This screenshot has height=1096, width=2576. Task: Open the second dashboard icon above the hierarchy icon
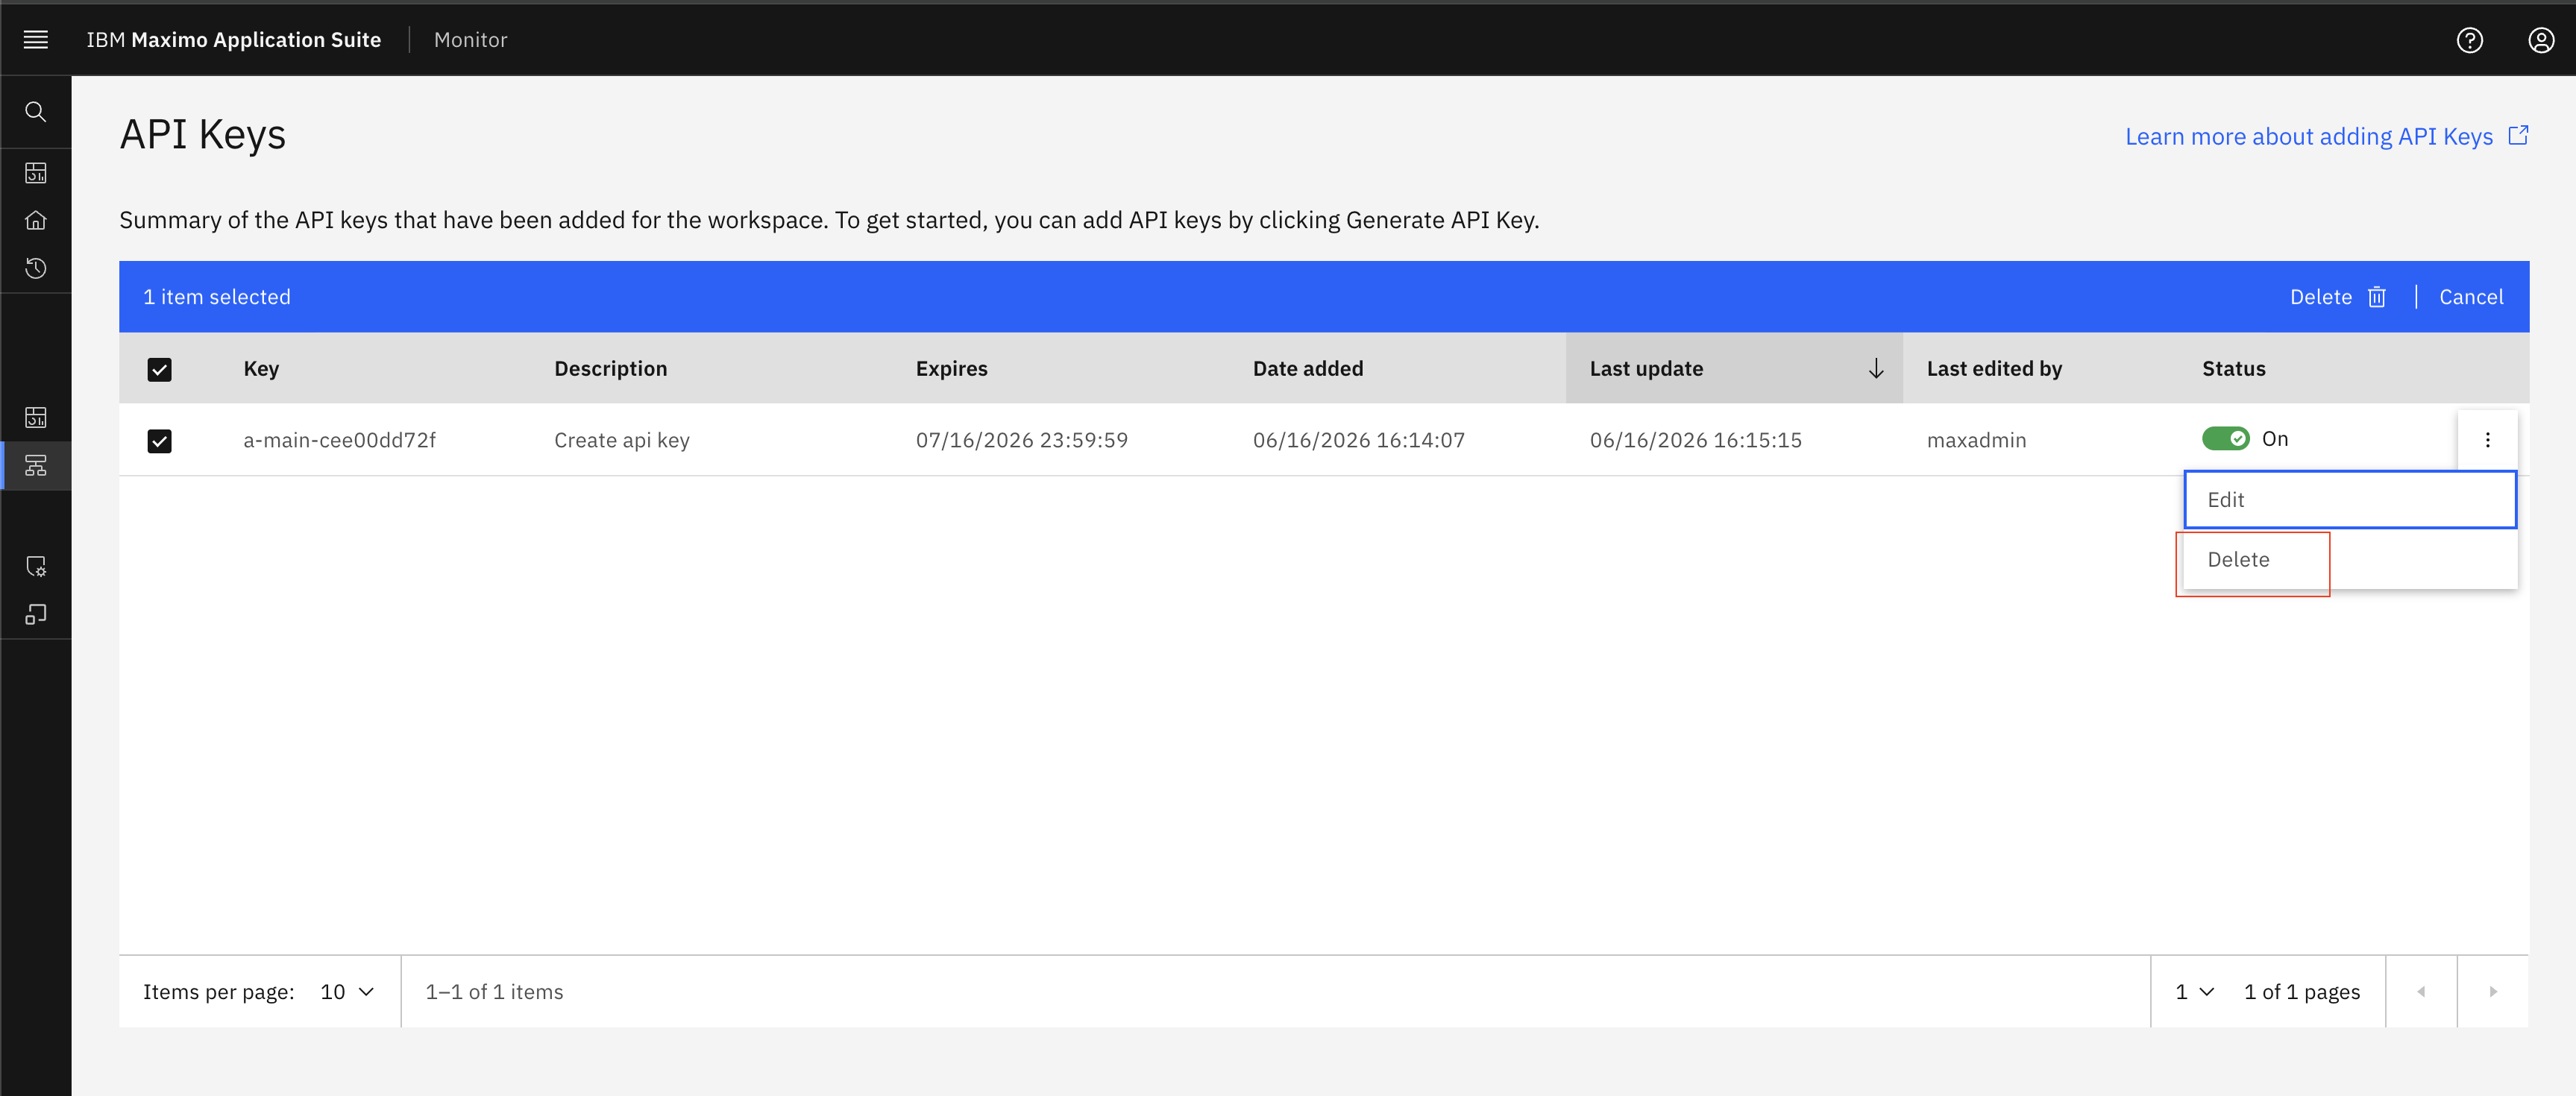36,417
